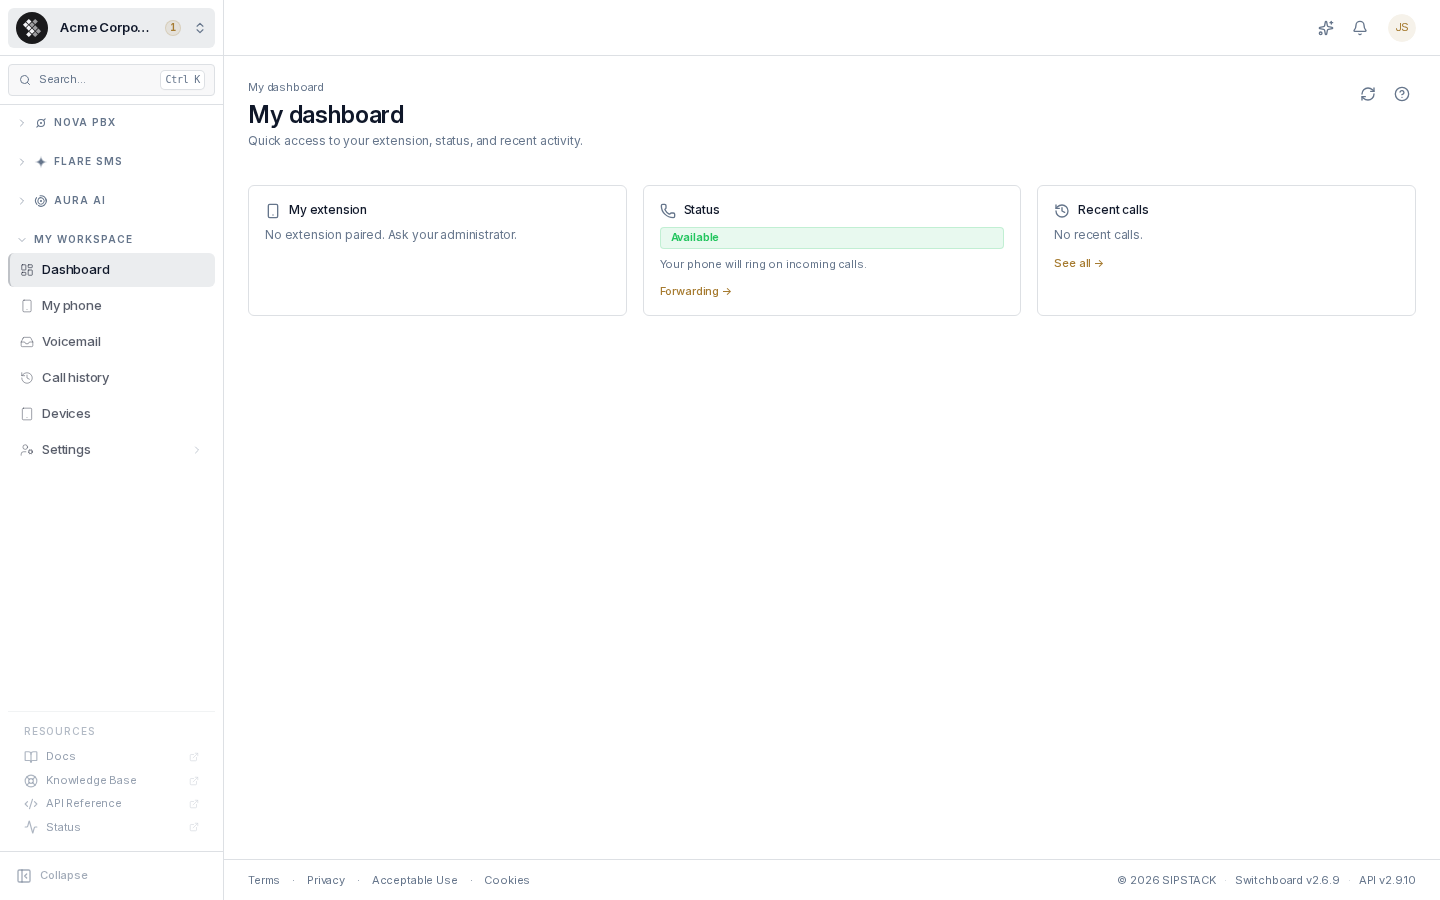1440x900 pixels.
Task: Click the Terms footer link
Action: [264, 881]
